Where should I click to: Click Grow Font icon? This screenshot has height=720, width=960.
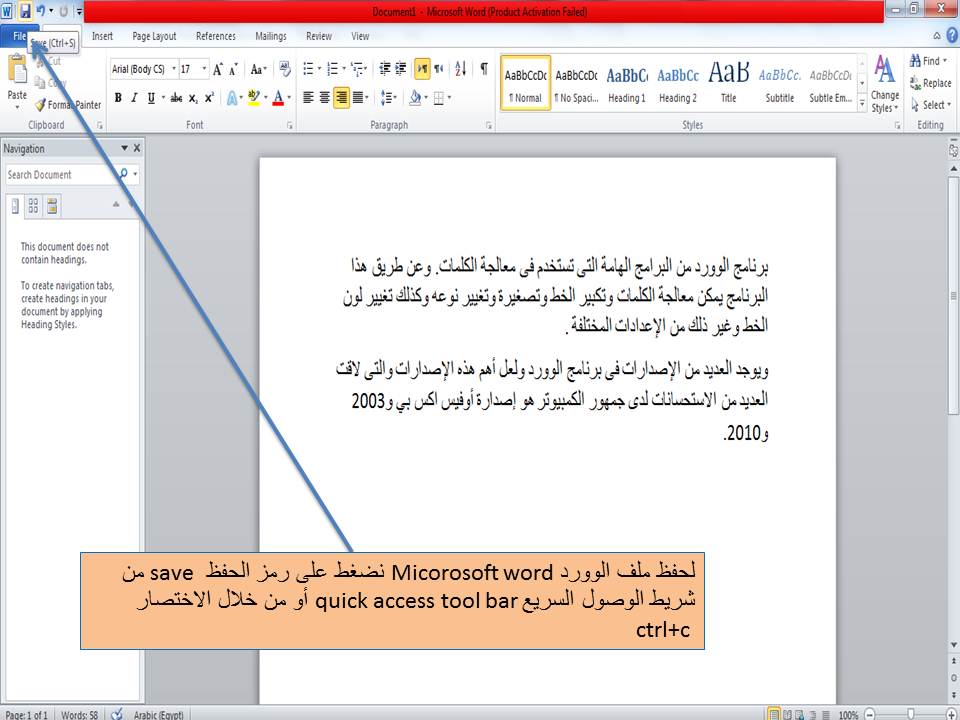[x=217, y=69]
